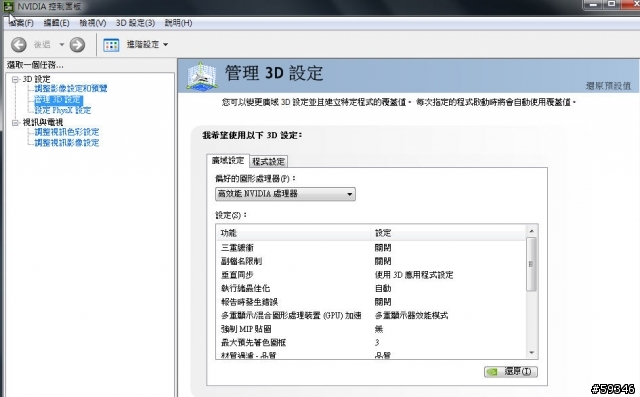Select 設定 PhysX 設定 in the tree
Image resolution: width=640 pixels, height=397 pixels.
[x=62, y=110]
